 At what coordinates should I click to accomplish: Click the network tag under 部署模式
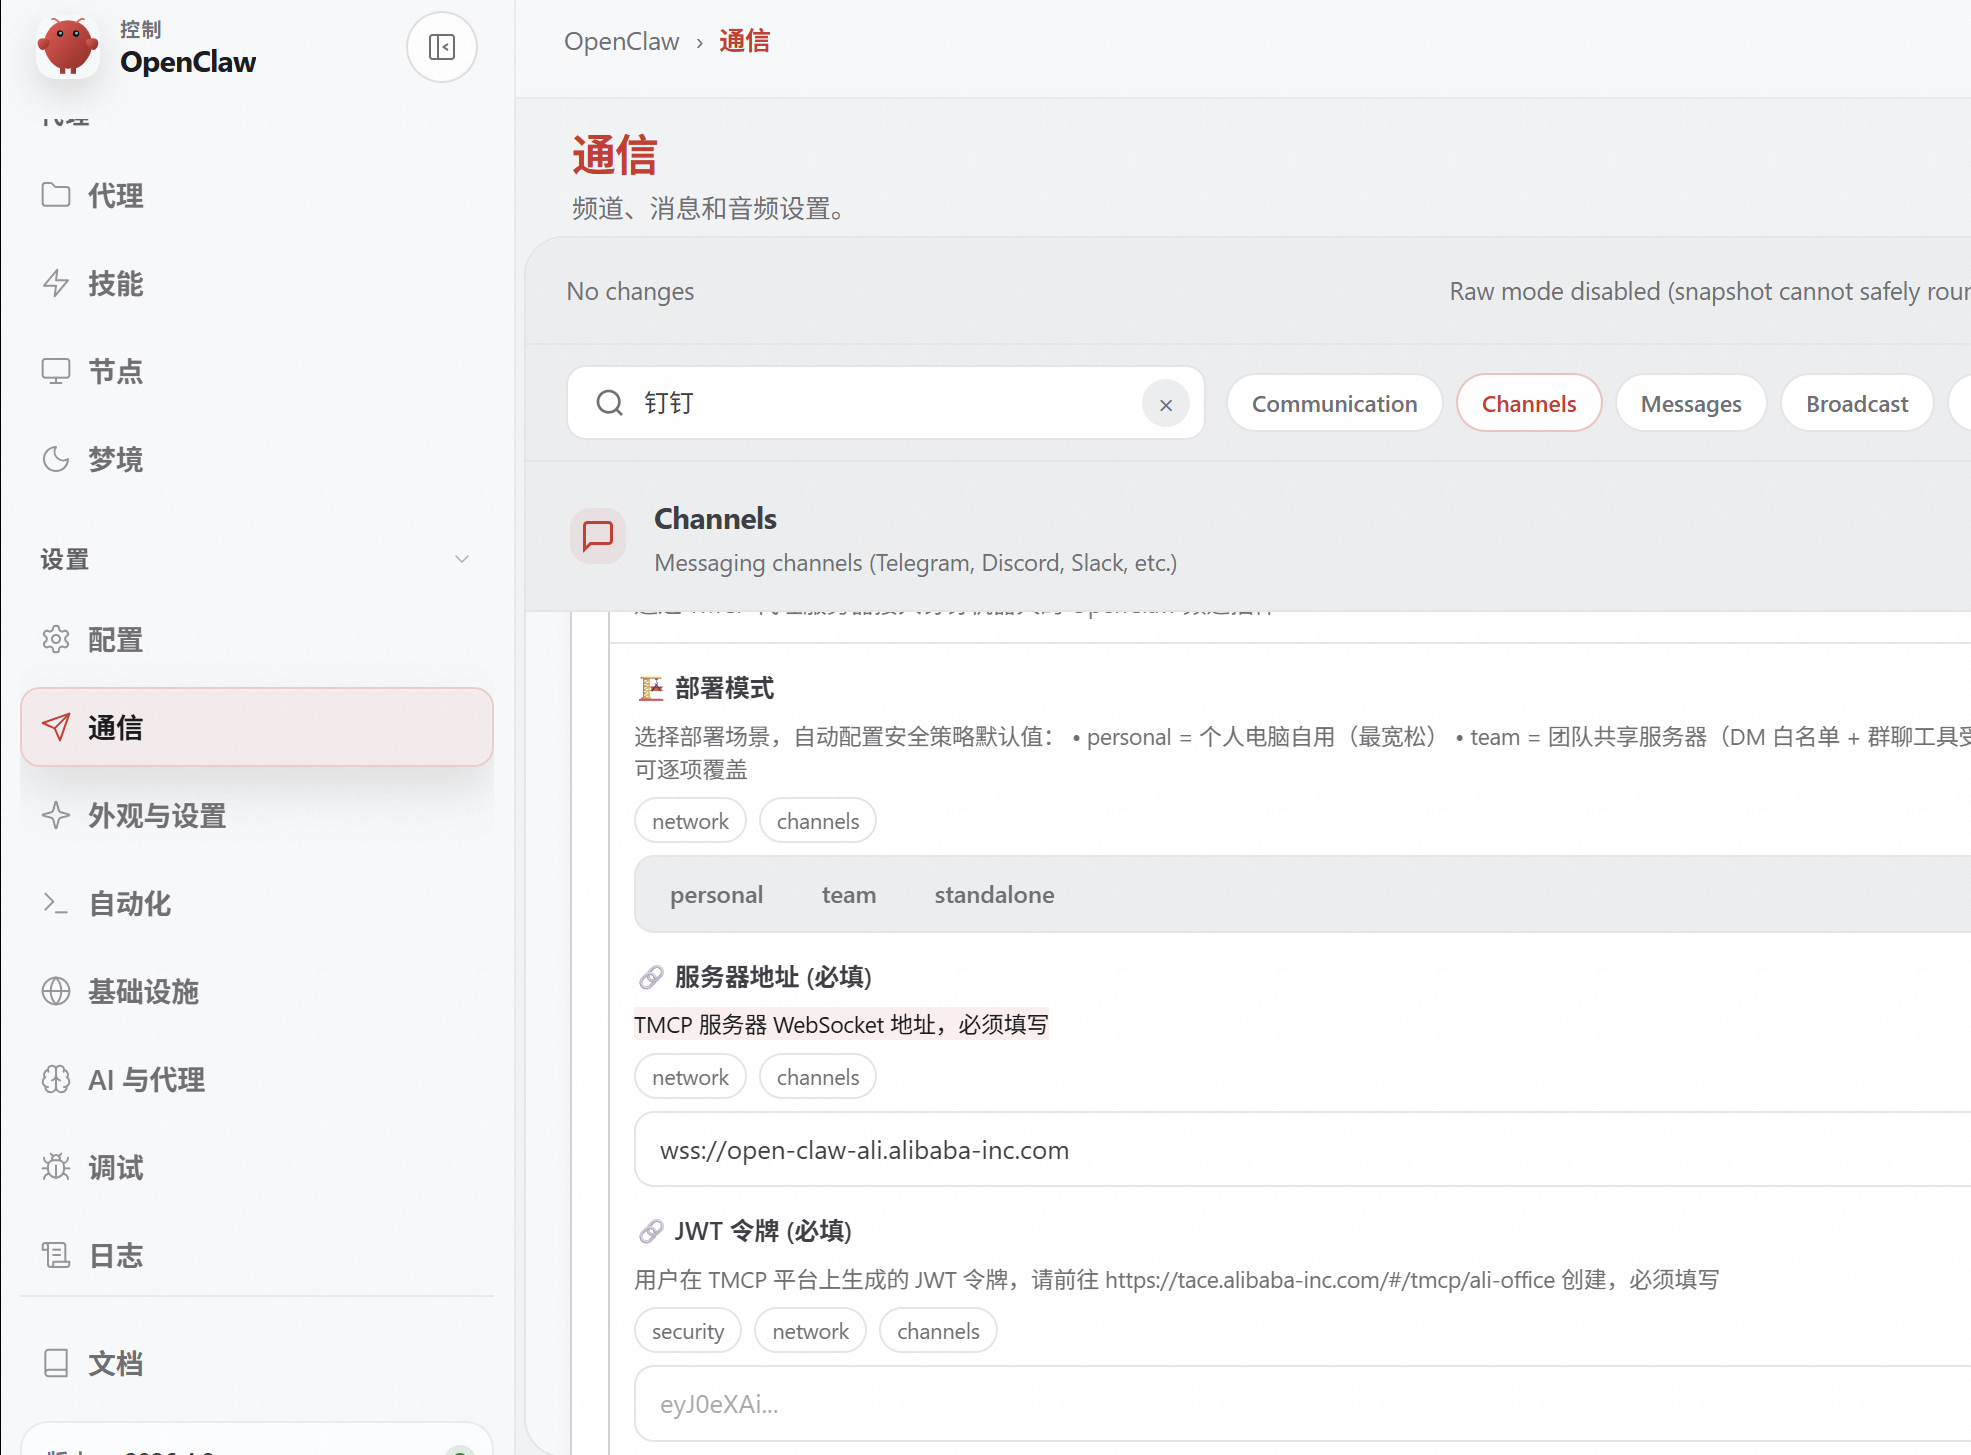[x=690, y=821]
